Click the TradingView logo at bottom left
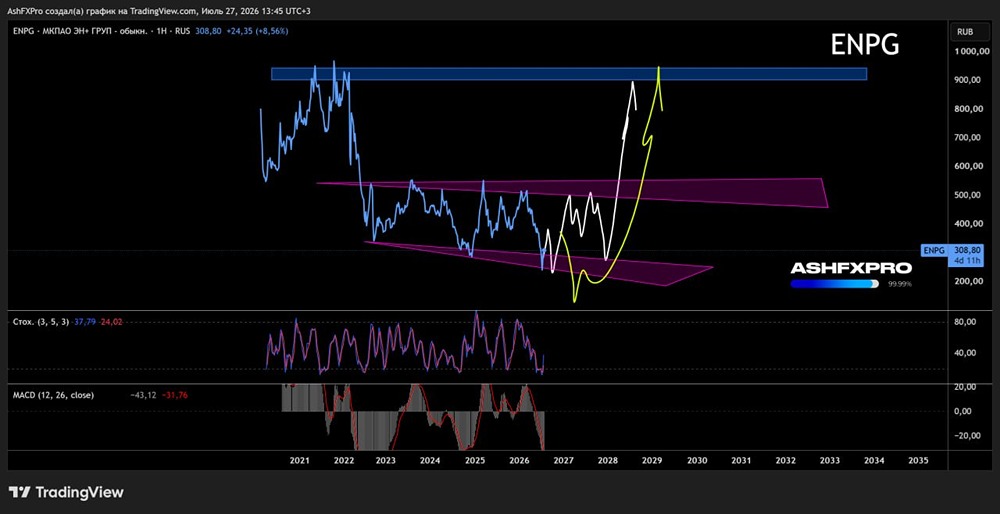The height and width of the screenshot is (514, 1000). [66, 492]
